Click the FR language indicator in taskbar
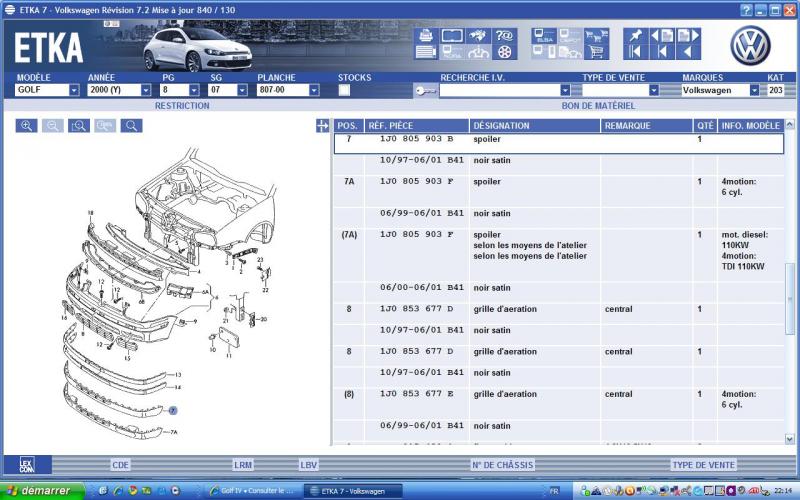 (554, 491)
